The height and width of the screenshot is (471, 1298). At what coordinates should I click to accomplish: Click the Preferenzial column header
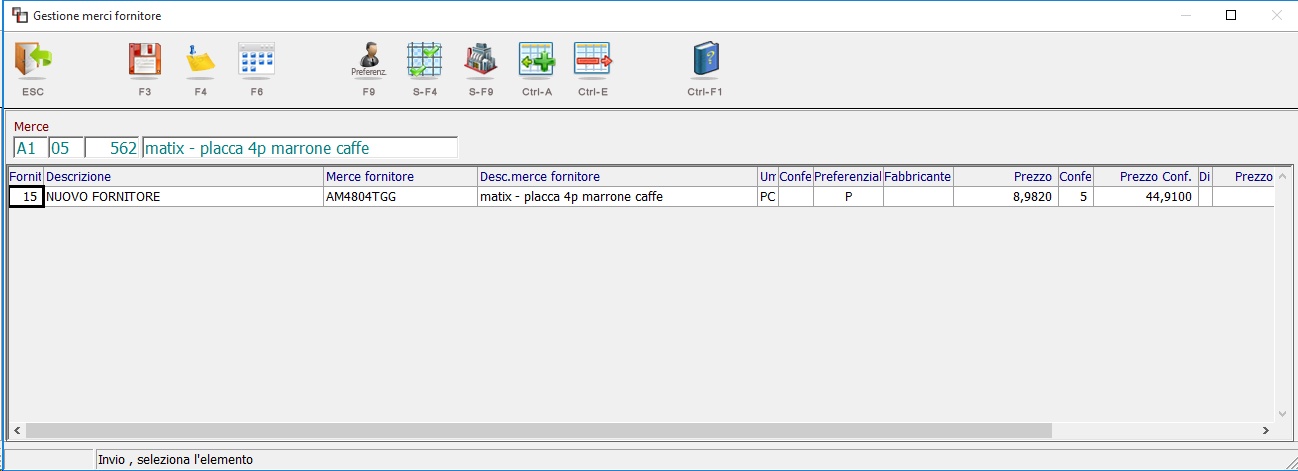point(848,177)
